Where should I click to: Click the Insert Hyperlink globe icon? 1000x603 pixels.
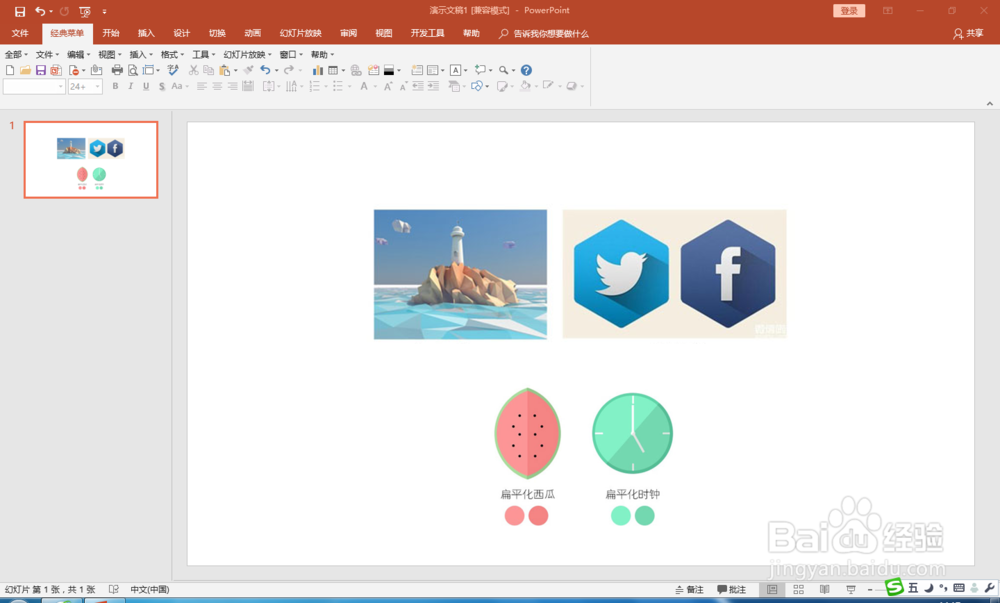pos(356,70)
